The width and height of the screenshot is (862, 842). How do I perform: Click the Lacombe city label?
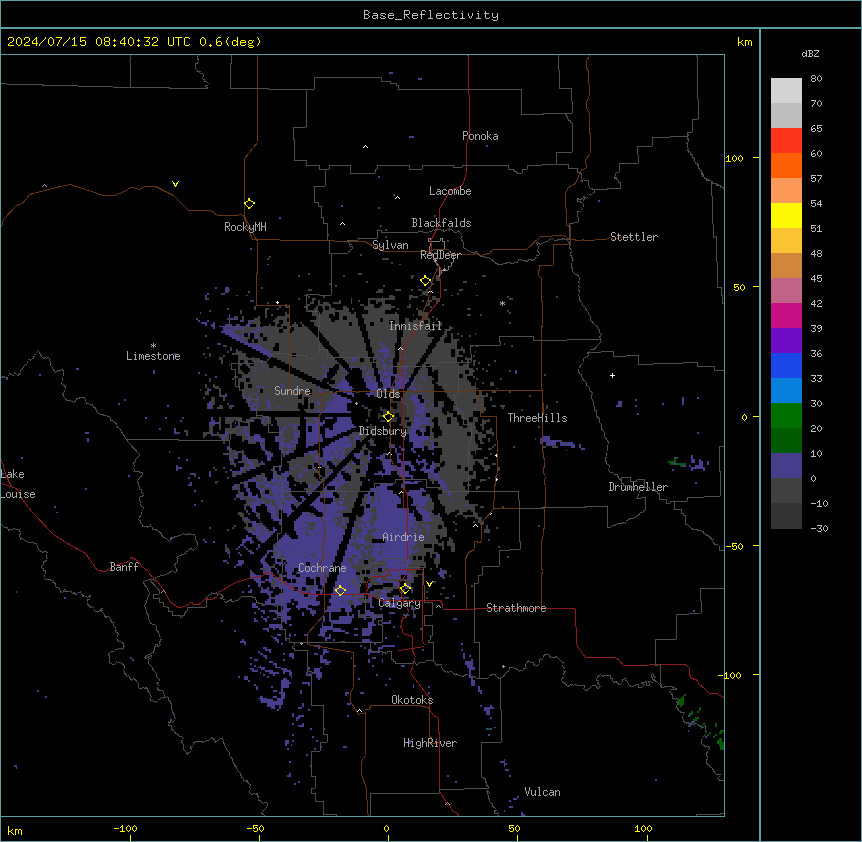(450, 191)
